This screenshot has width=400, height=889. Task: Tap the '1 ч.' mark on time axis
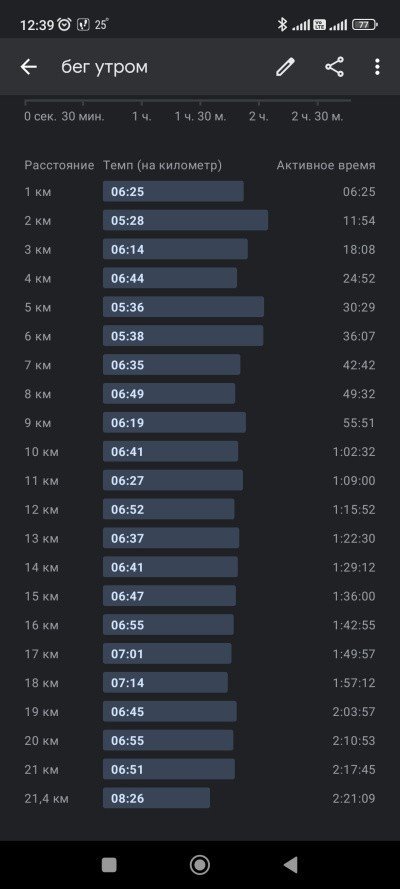pyautogui.click(x=142, y=117)
